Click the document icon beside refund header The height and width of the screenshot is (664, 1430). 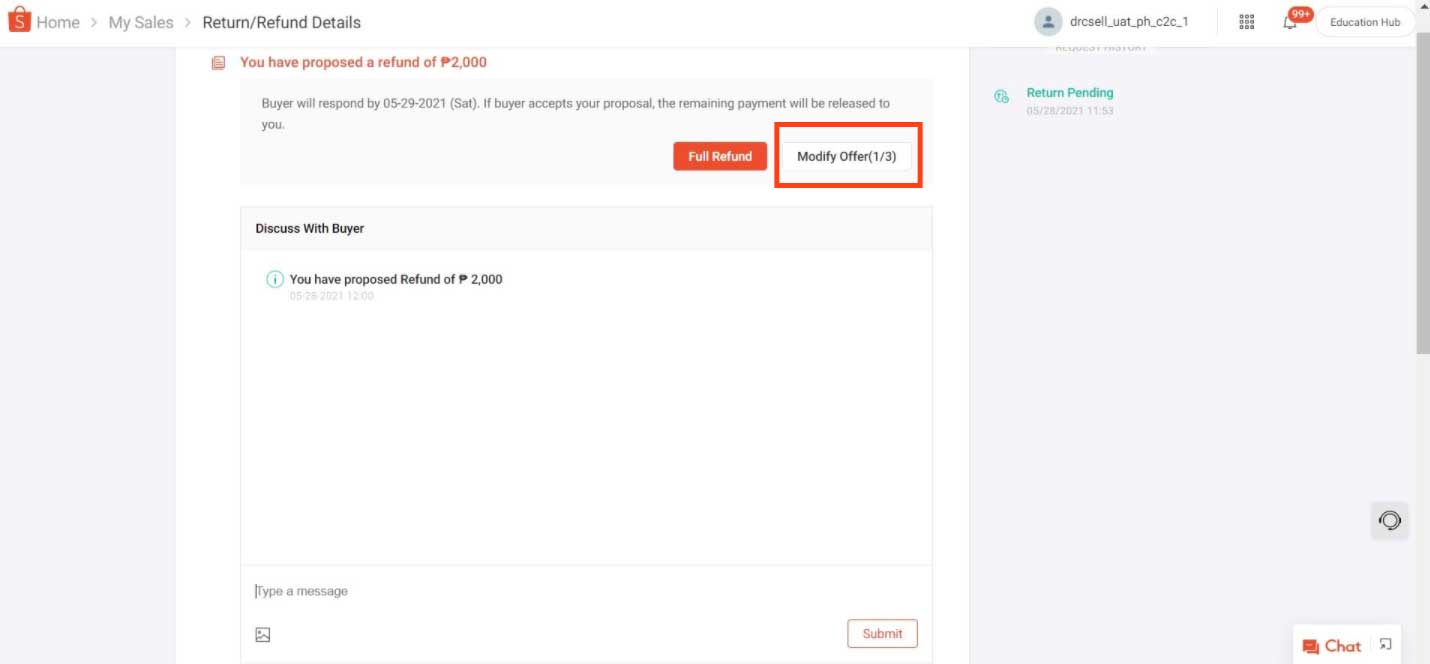(x=217, y=62)
